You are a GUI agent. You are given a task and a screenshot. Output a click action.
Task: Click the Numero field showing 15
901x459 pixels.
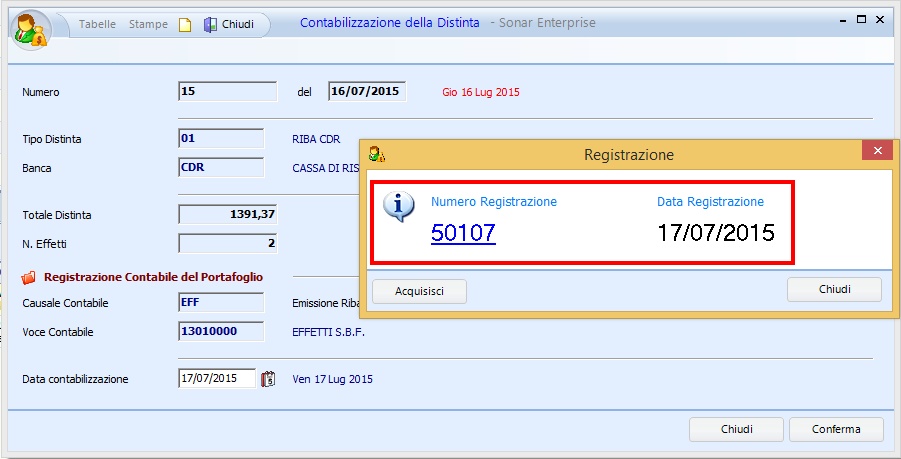227,92
